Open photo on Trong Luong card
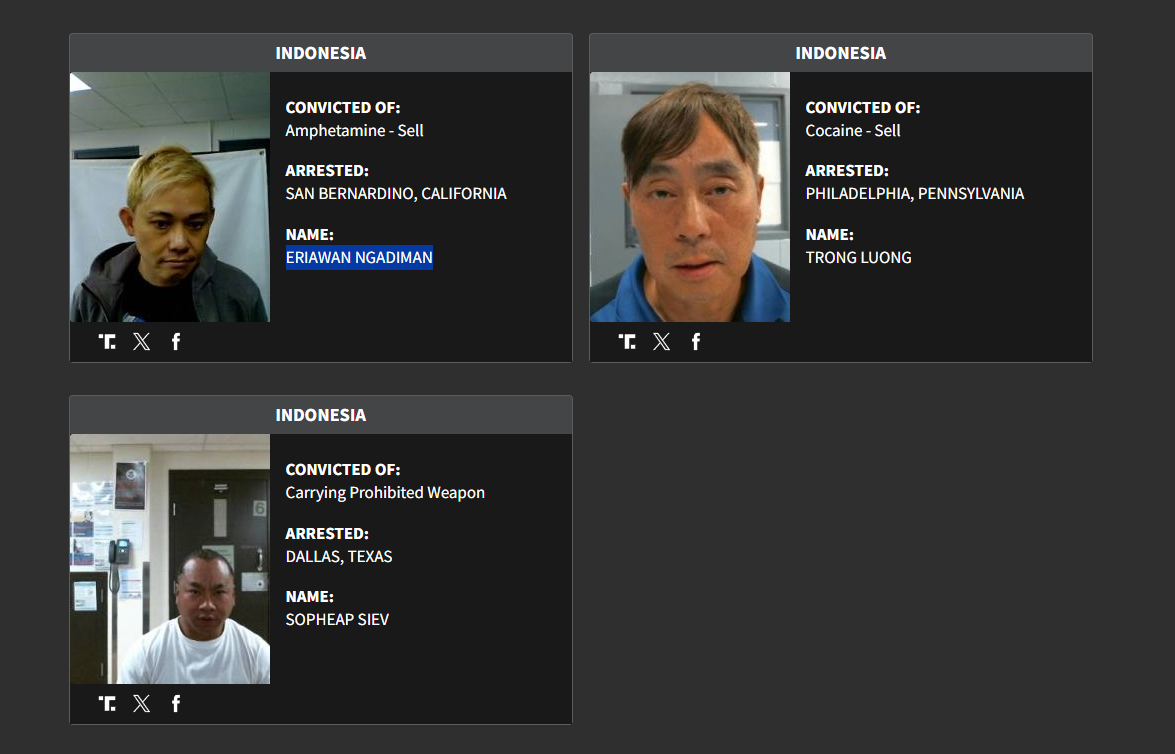Image resolution: width=1175 pixels, height=754 pixels. 690,197
